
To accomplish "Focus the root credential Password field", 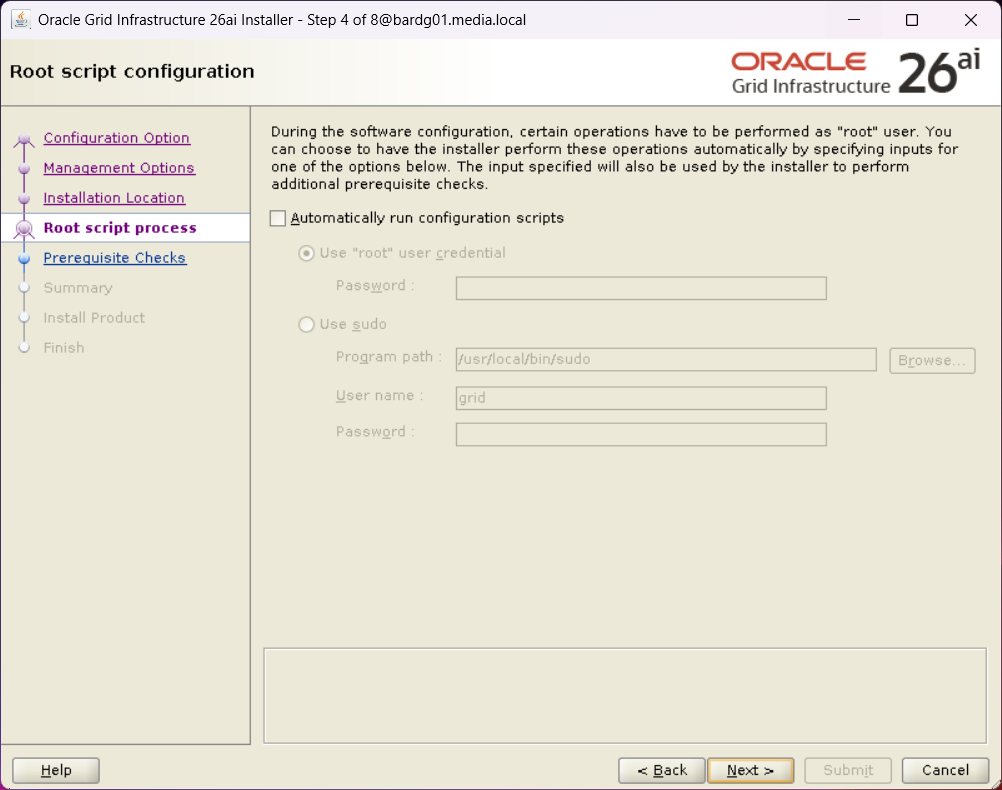I will pos(641,288).
